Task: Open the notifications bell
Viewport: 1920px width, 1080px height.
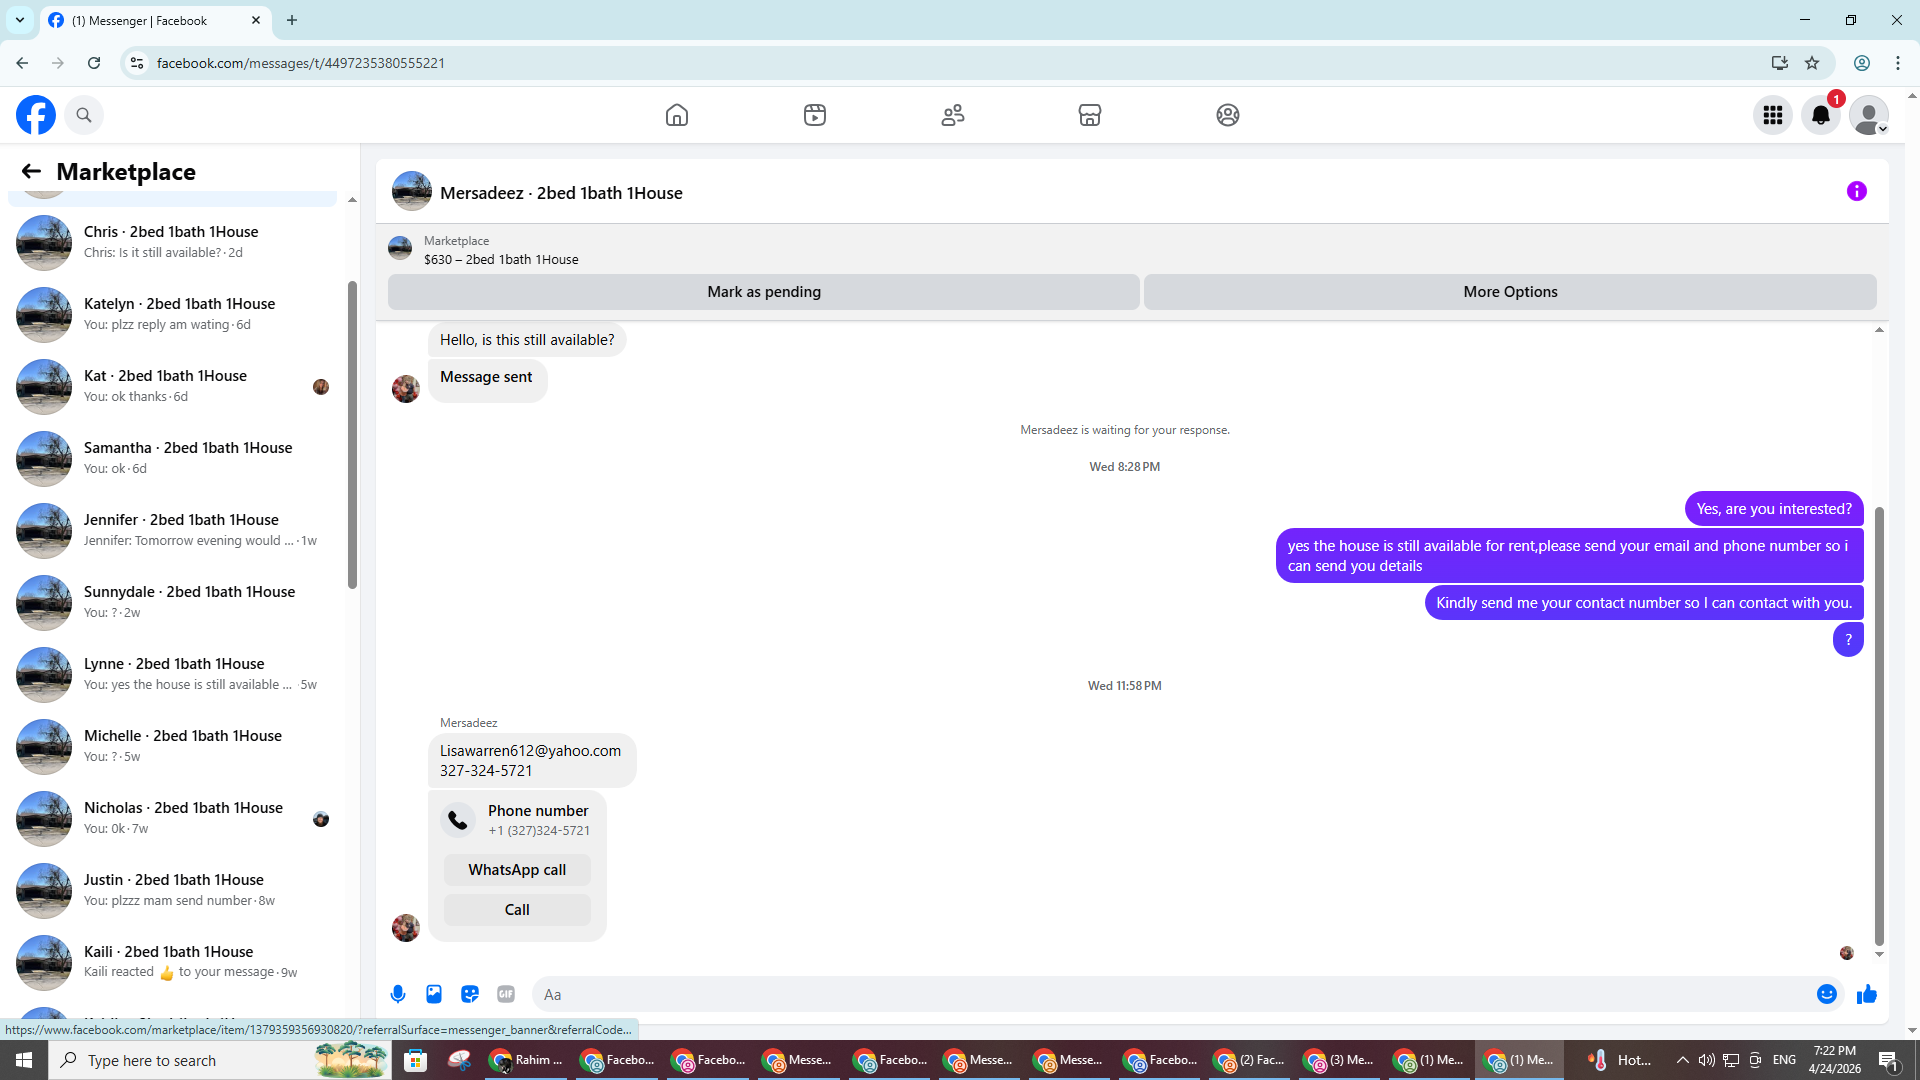Action: click(1821, 115)
